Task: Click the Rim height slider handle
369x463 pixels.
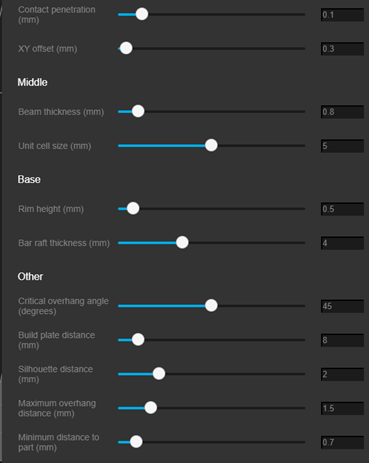Action: click(133, 208)
